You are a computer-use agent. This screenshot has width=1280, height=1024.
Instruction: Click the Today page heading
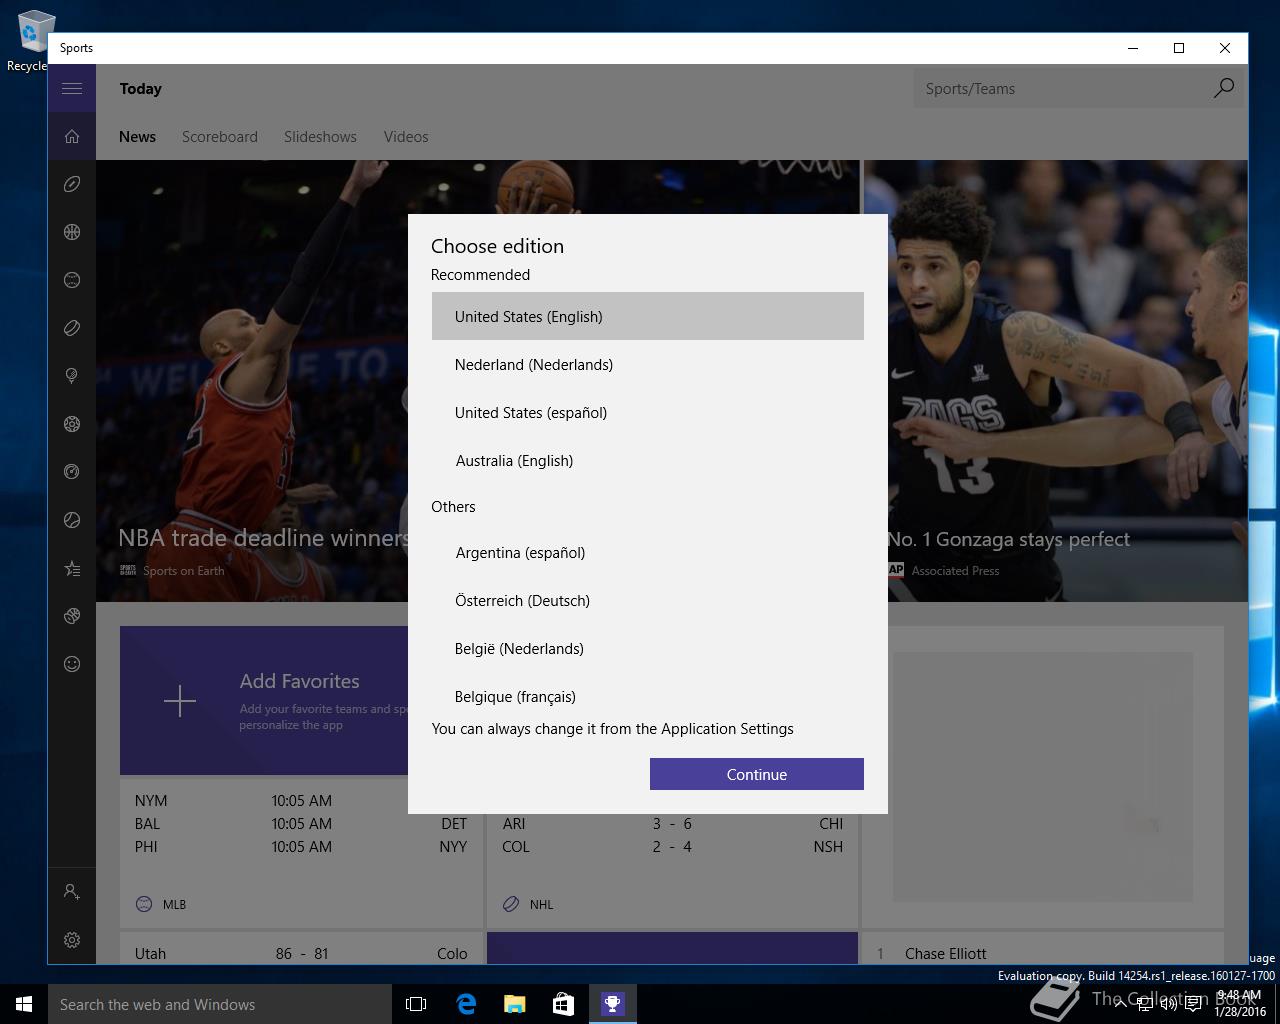pyautogui.click(x=140, y=88)
